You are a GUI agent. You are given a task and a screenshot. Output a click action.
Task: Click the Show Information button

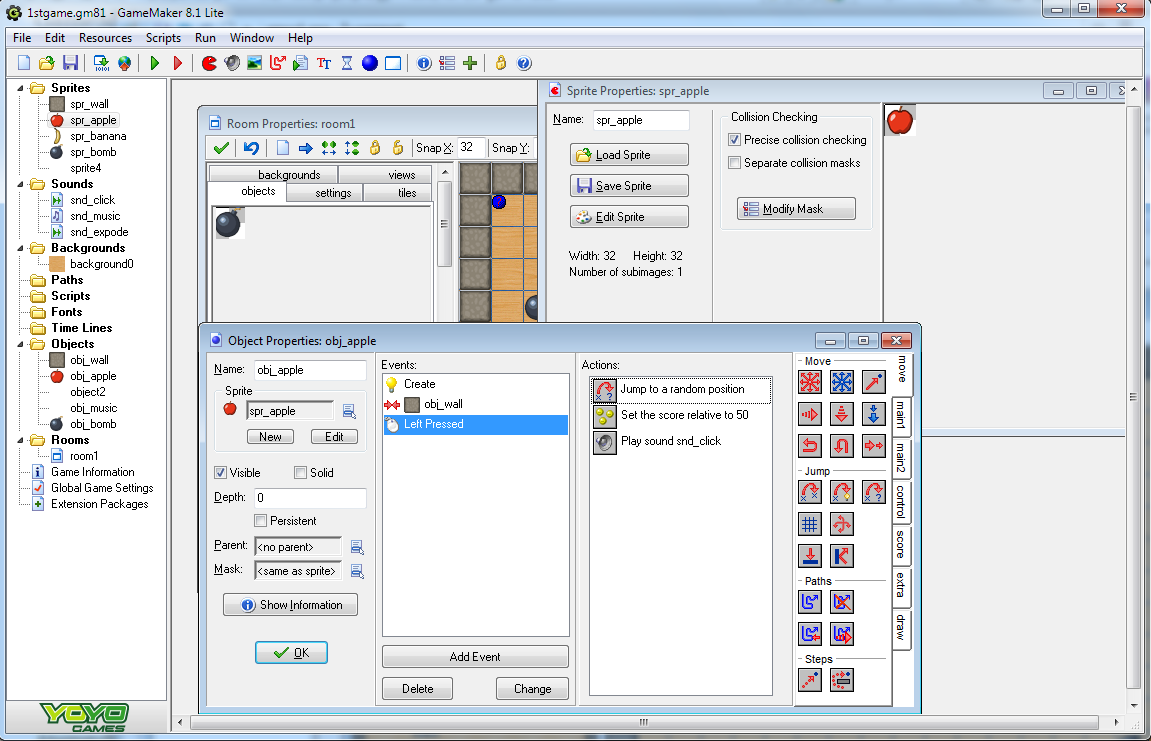[291, 605]
